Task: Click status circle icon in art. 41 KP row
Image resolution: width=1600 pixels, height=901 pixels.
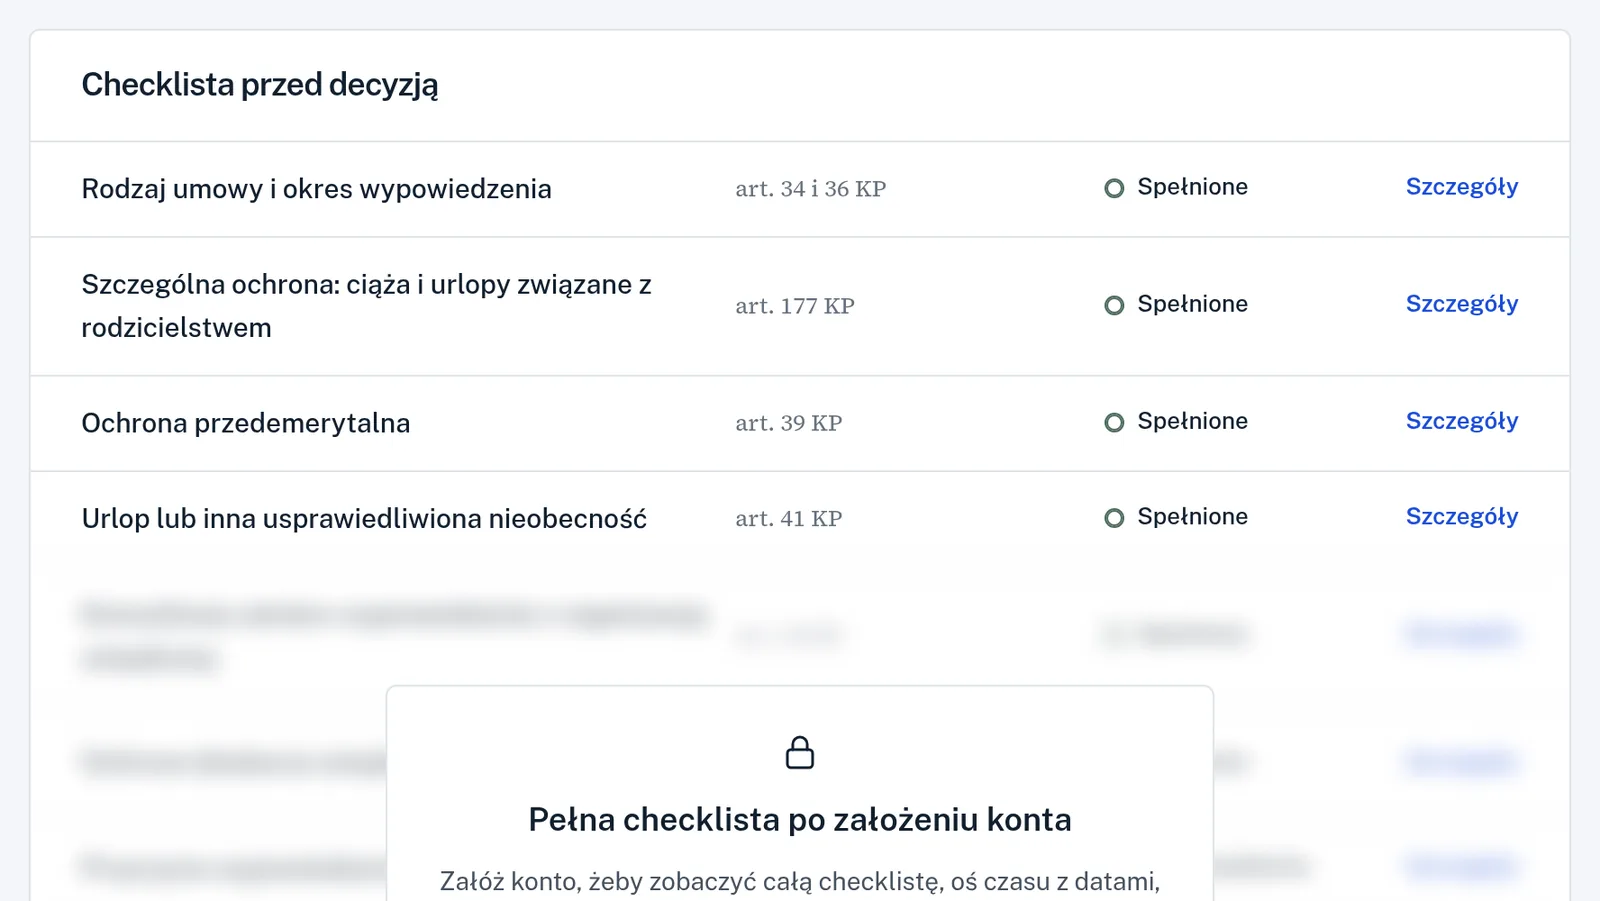Action: coord(1114,518)
